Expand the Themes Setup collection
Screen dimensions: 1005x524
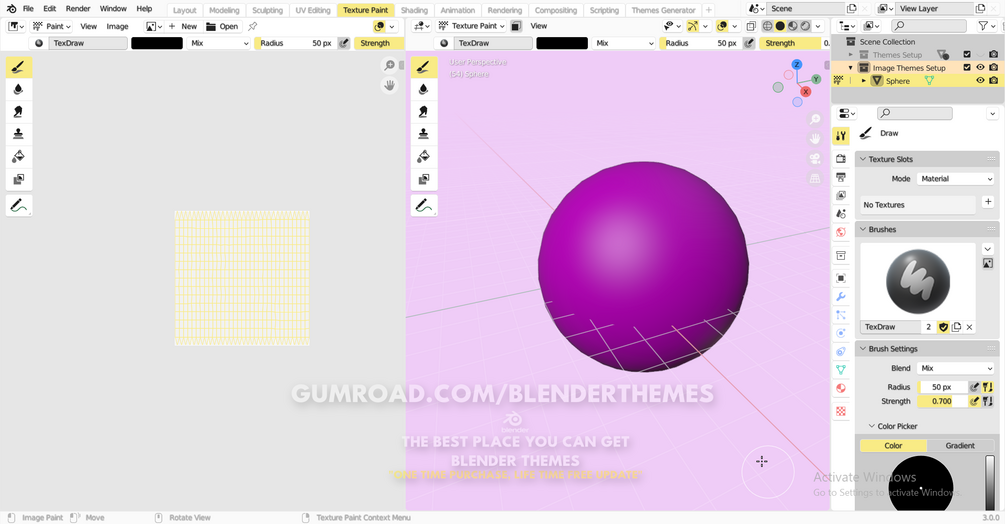pos(851,54)
